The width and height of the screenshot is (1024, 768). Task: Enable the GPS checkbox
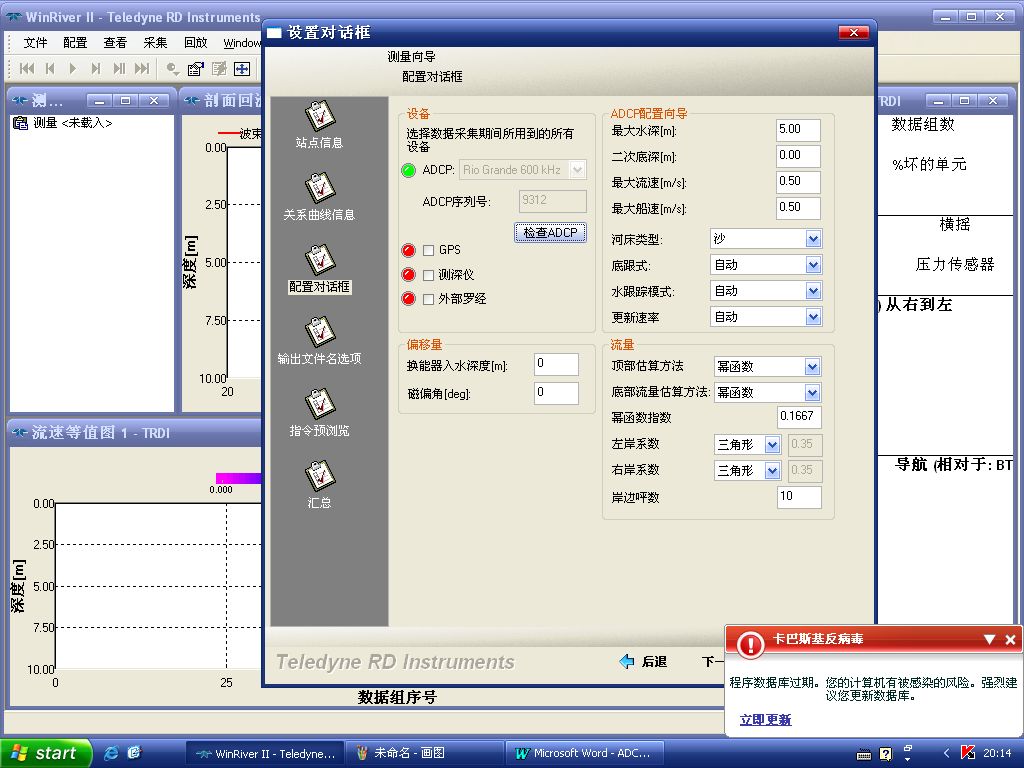click(x=429, y=250)
